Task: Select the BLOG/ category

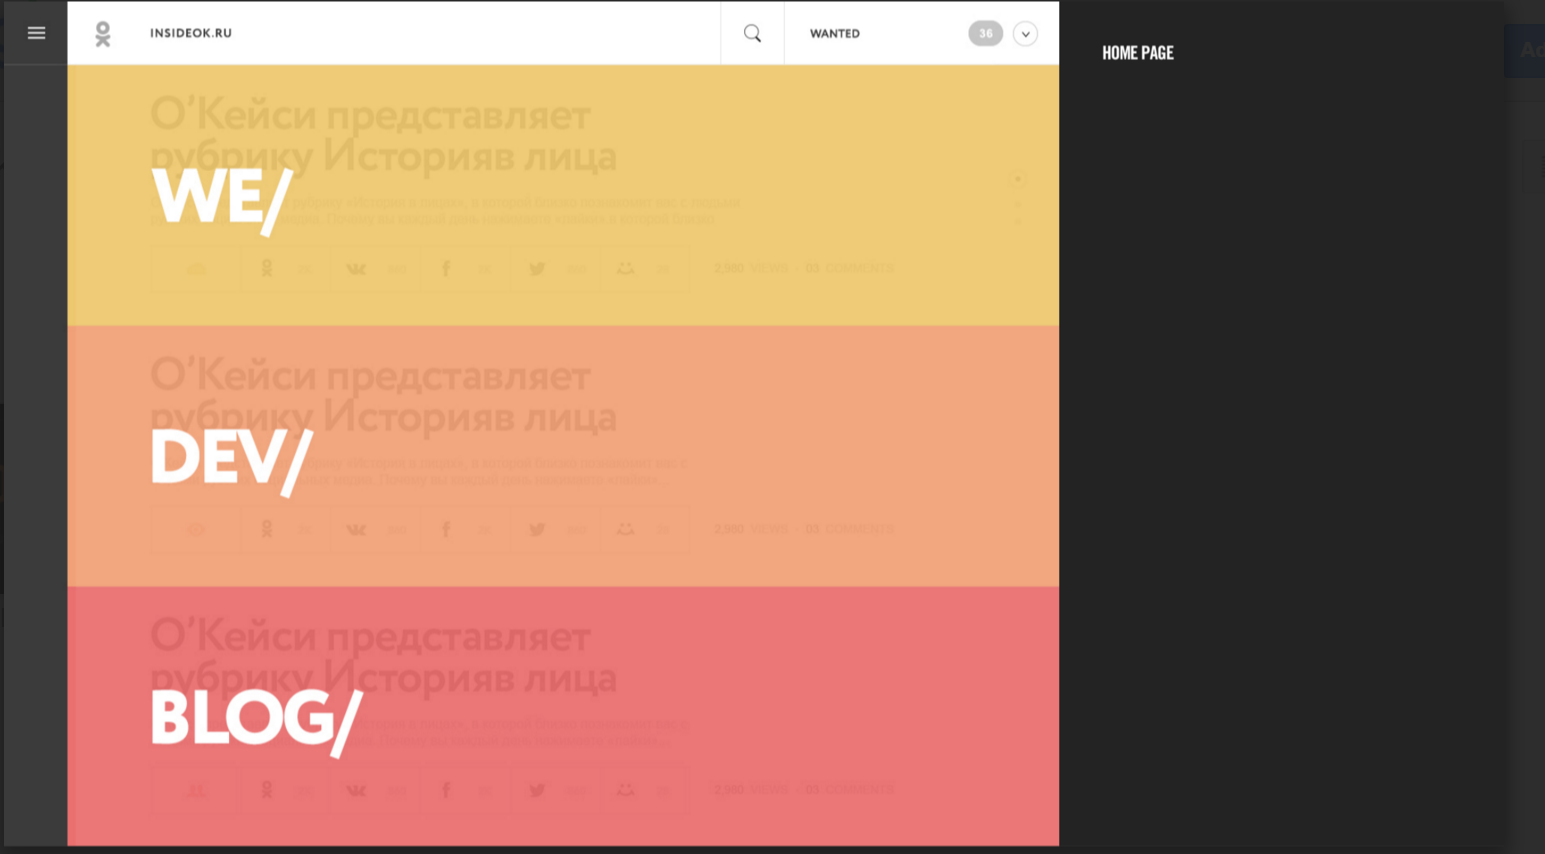Action: pyautogui.click(x=256, y=719)
